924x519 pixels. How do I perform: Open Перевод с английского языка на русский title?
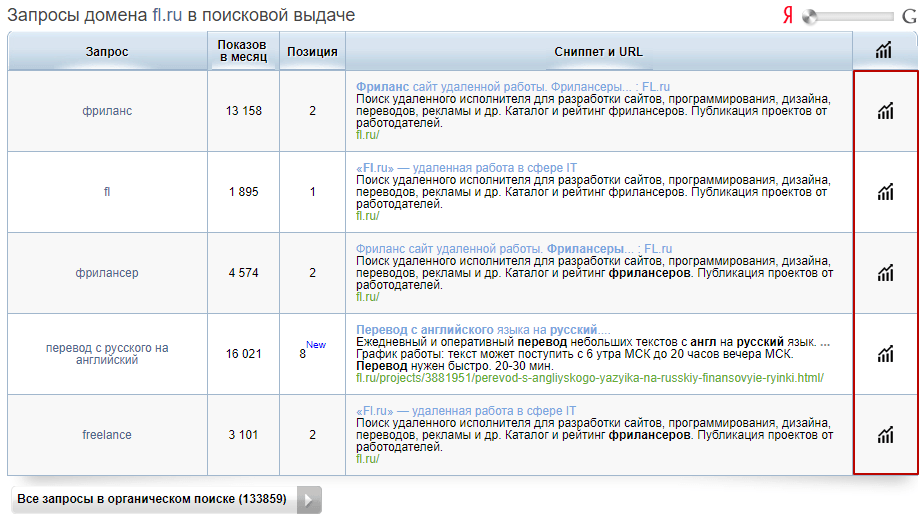click(483, 329)
